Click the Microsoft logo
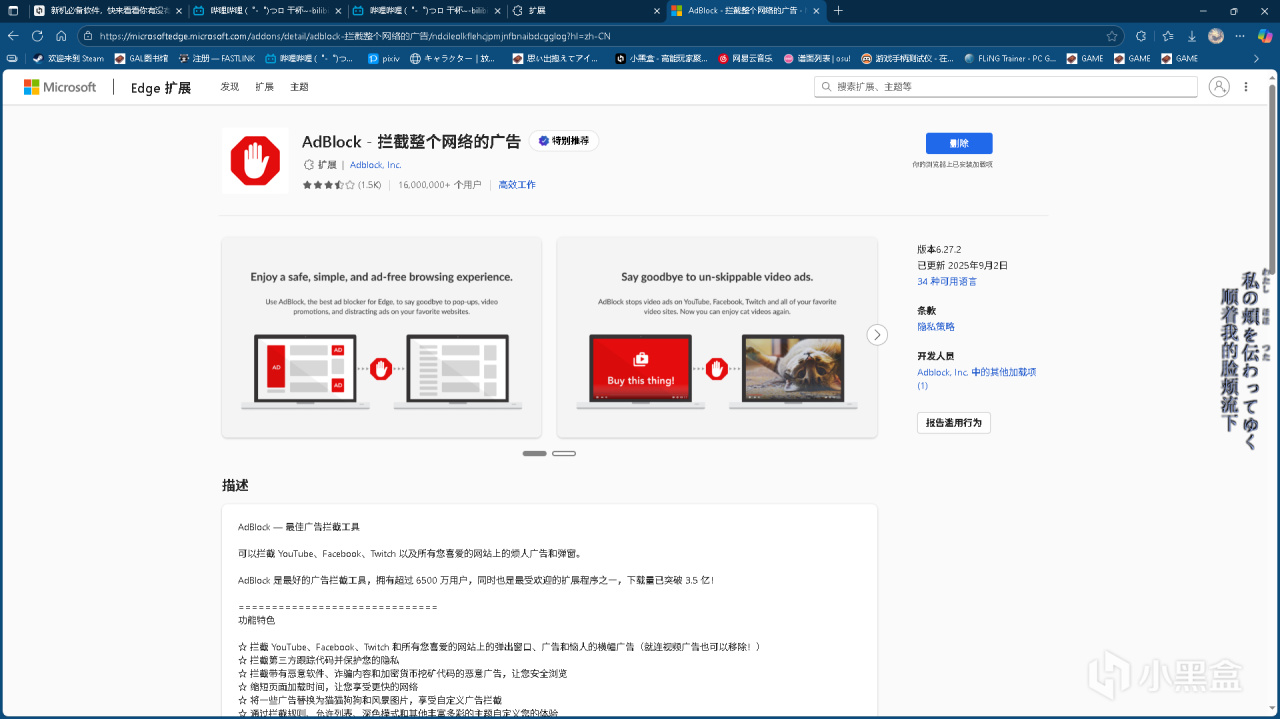This screenshot has height=719, width=1280. 60,87
